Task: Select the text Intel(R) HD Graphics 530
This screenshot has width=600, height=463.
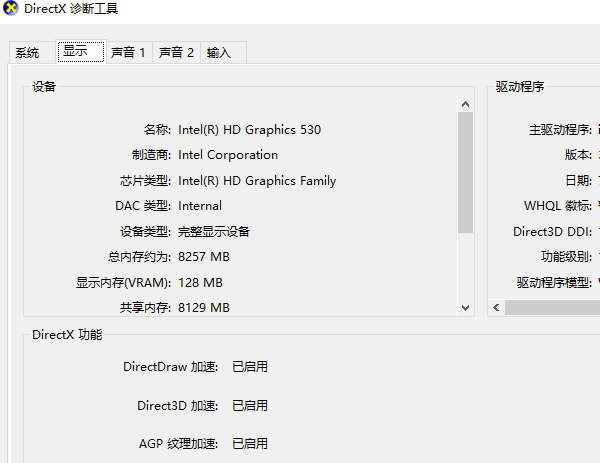Action: [x=249, y=130]
